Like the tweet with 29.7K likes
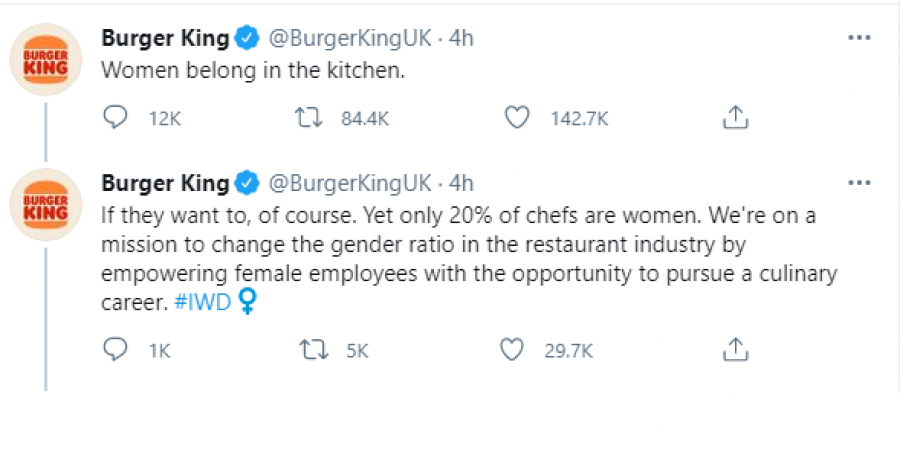Image resolution: width=900 pixels, height=466 pixels. 512,349
